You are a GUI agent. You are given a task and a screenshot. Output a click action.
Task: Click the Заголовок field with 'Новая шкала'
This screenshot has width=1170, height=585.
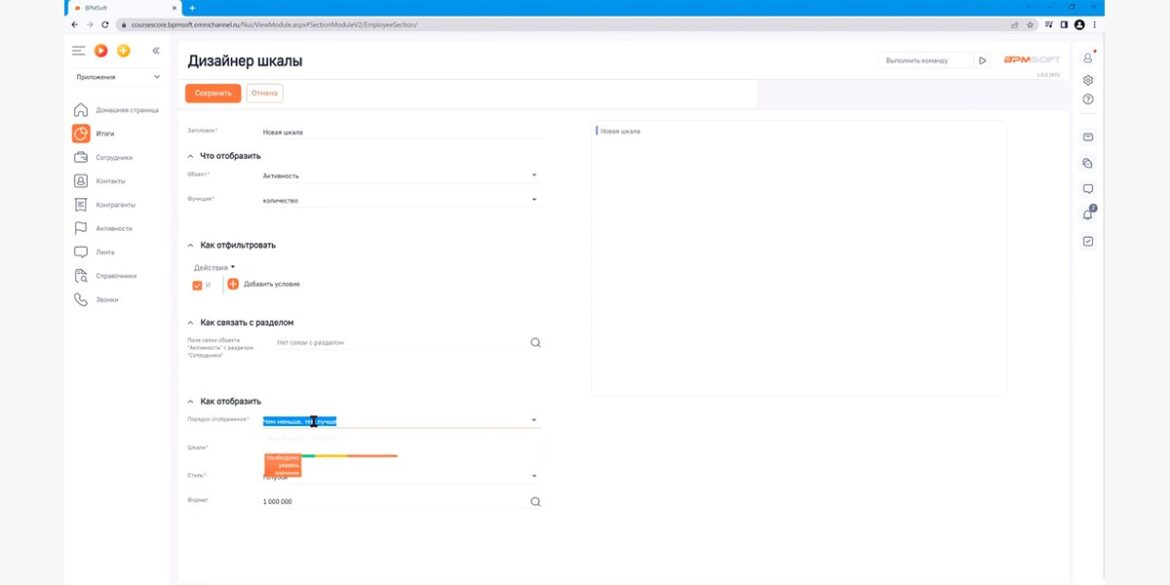coord(400,132)
